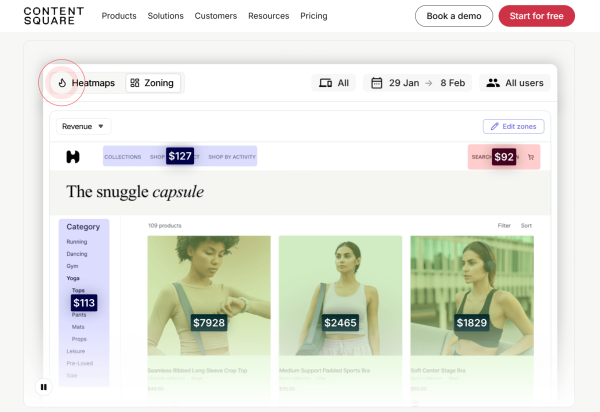Screen dimensions: 600x412
Task: Click the grid icon beside Zoning
Action: tap(135, 83)
